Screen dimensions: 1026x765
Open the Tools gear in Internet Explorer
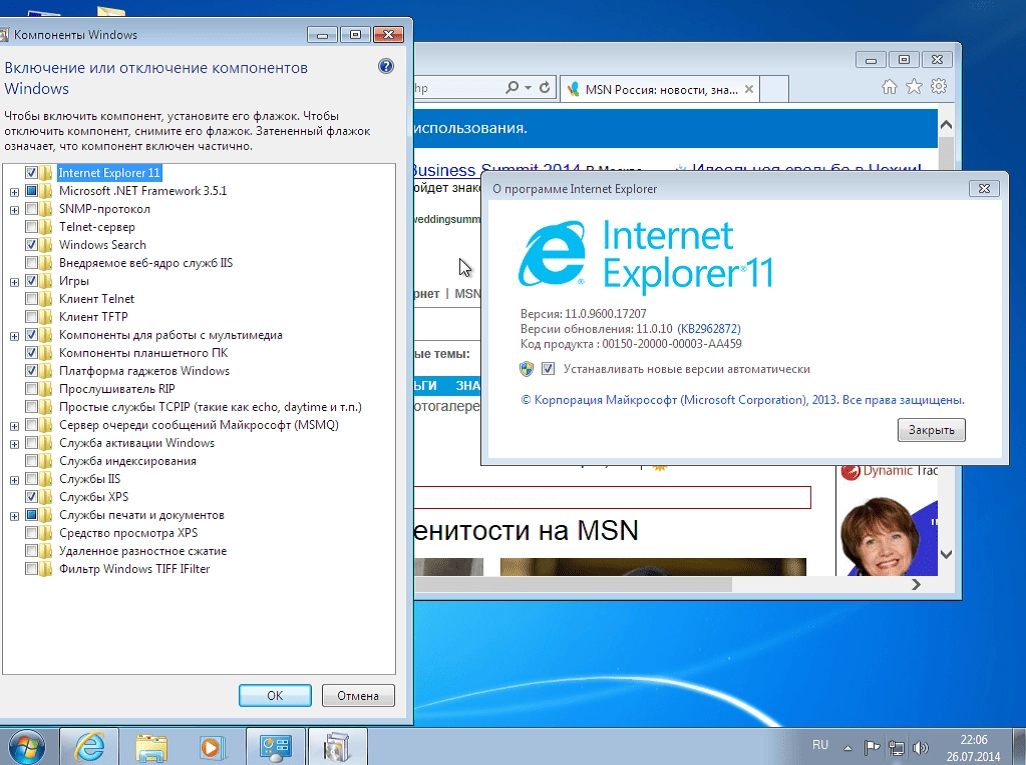point(939,87)
